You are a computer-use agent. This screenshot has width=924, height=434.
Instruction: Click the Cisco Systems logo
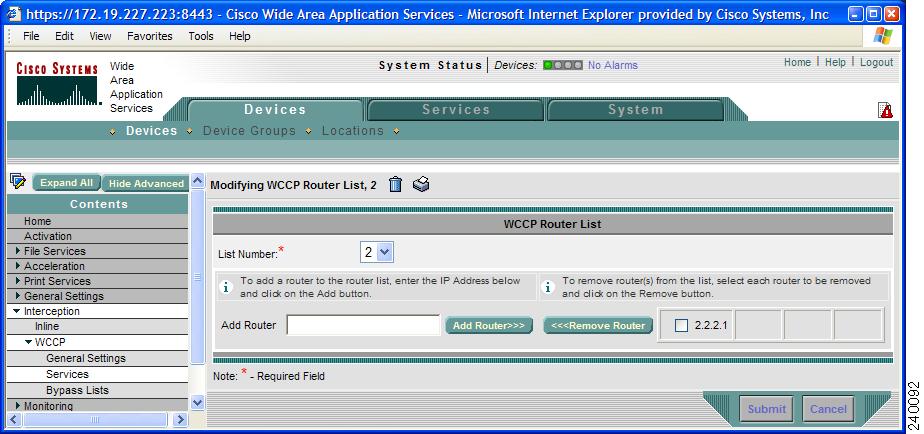click(x=57, y=84)
